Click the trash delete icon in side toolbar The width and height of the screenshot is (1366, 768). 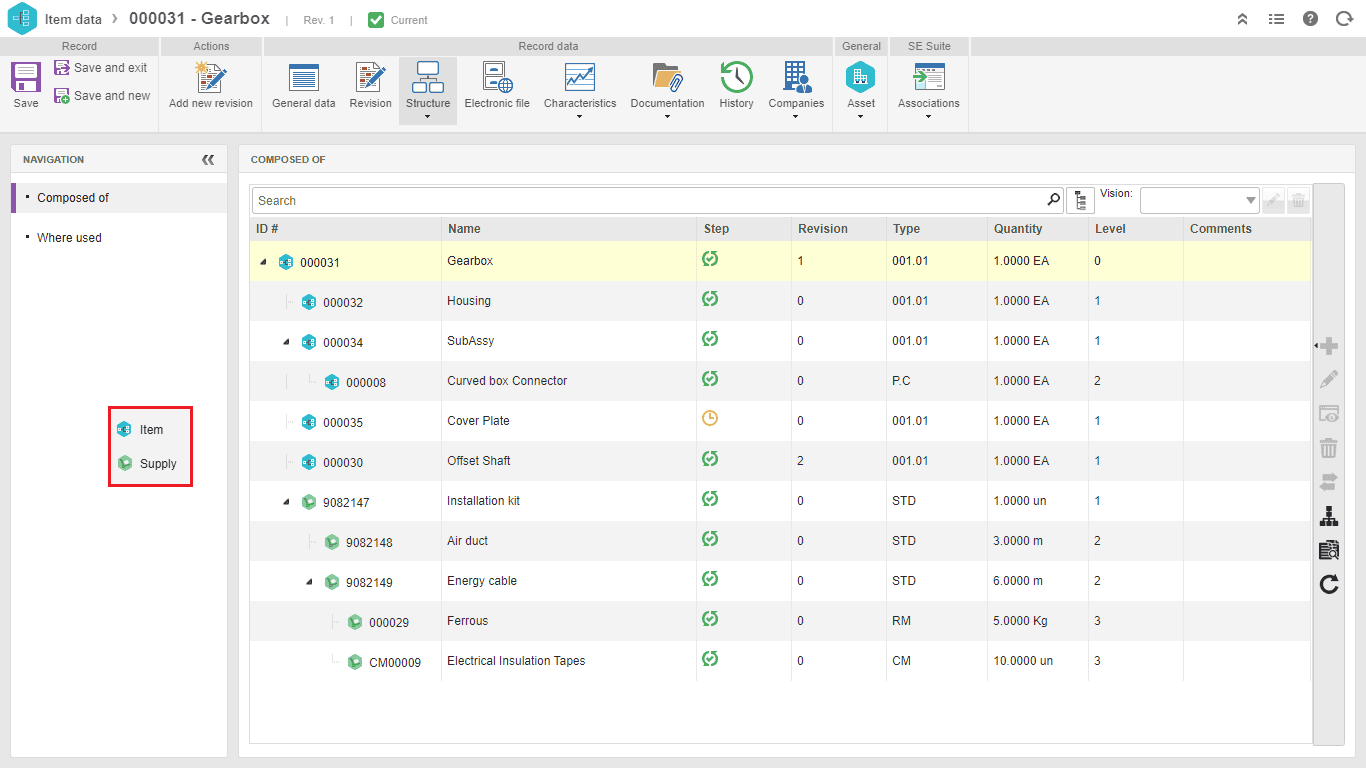coord(1329,448)
